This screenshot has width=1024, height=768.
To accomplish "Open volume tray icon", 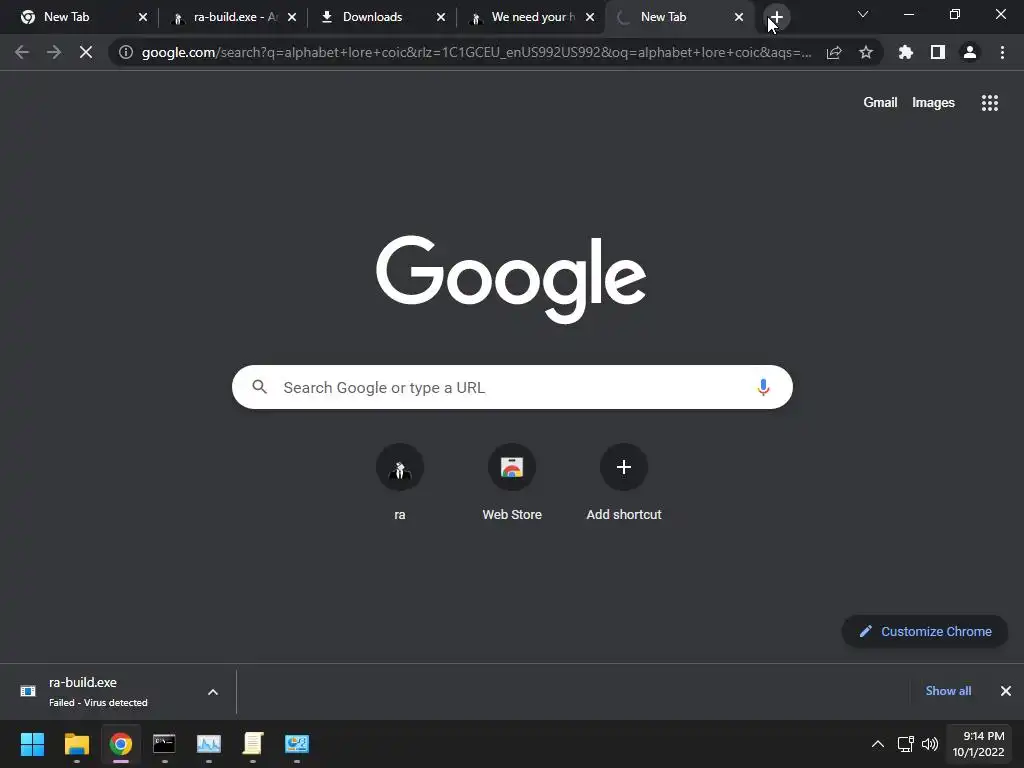I will pyautogui.click(x=930, y=744).
